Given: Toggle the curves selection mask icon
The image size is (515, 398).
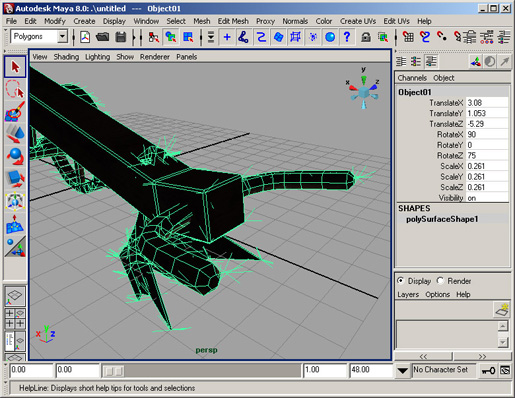Looking at the screenshot, I should [261, 37].
